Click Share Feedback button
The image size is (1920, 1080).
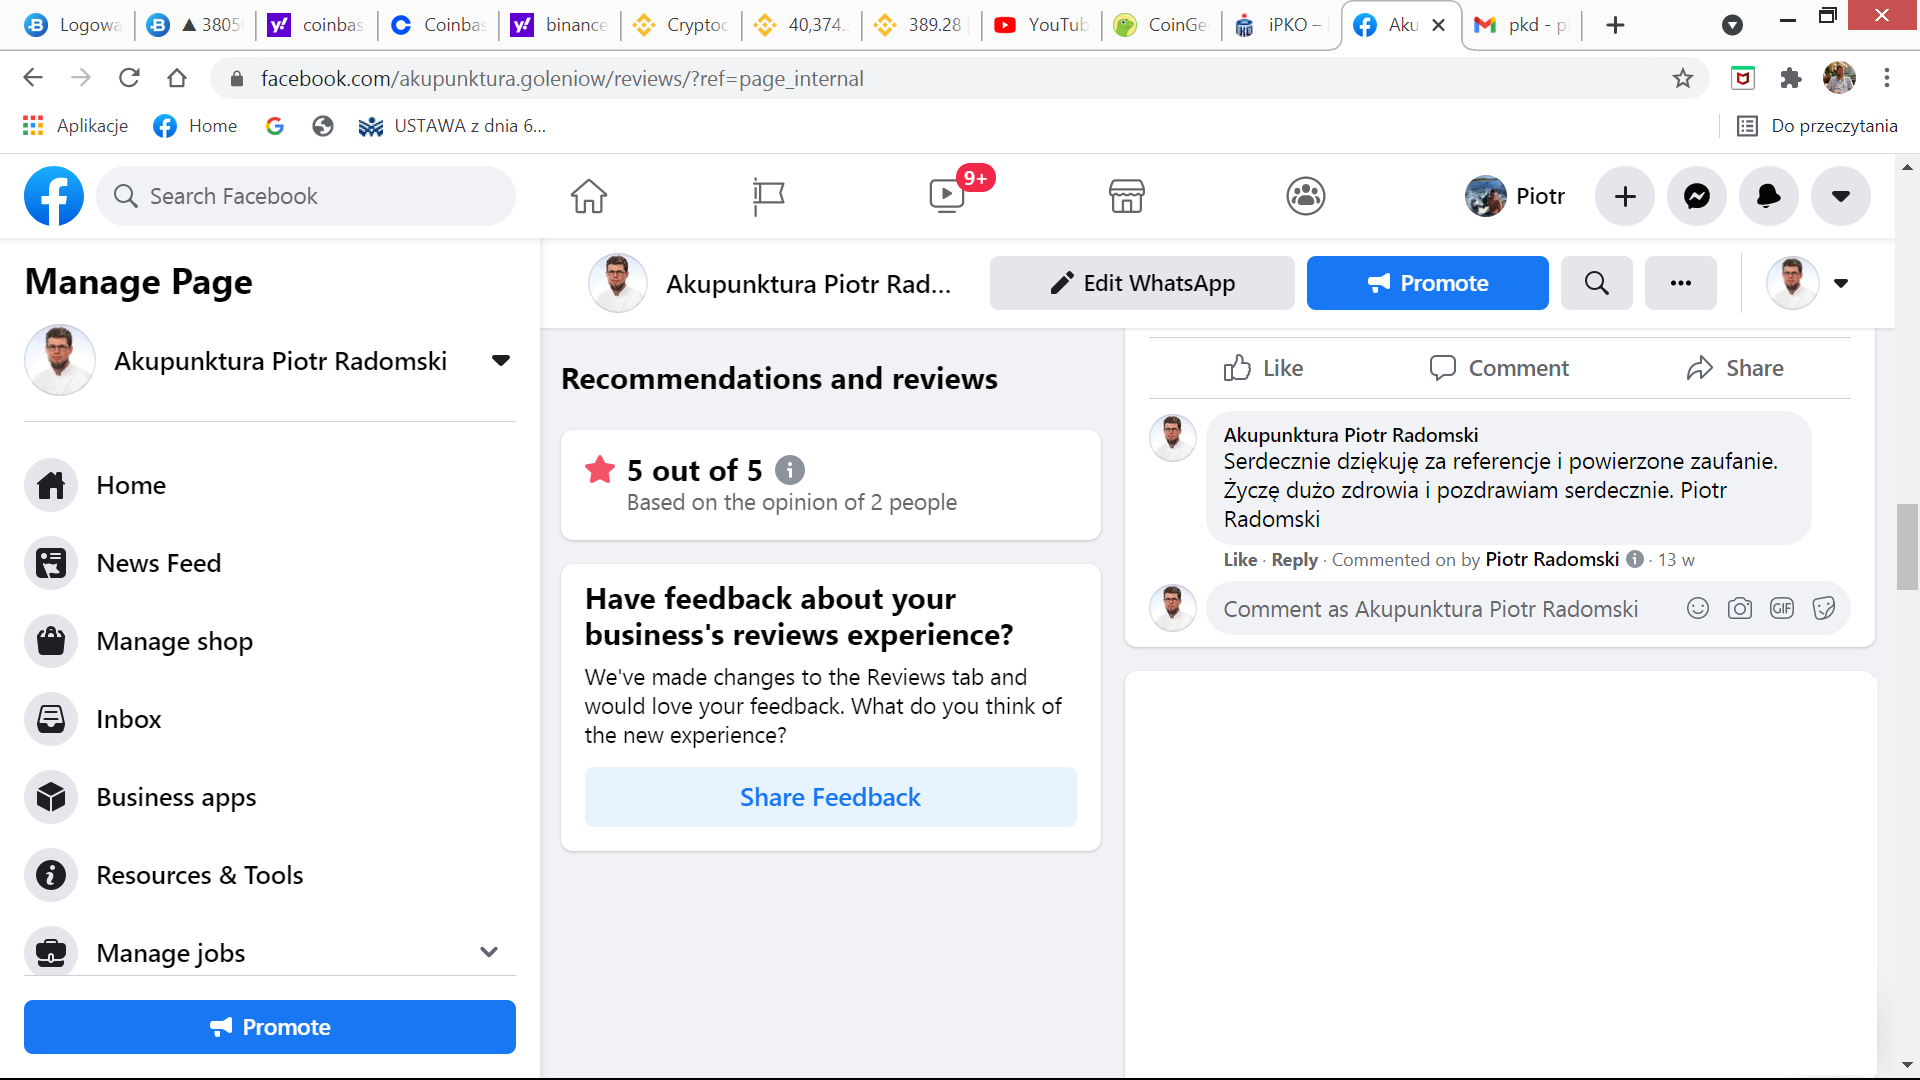831,797
